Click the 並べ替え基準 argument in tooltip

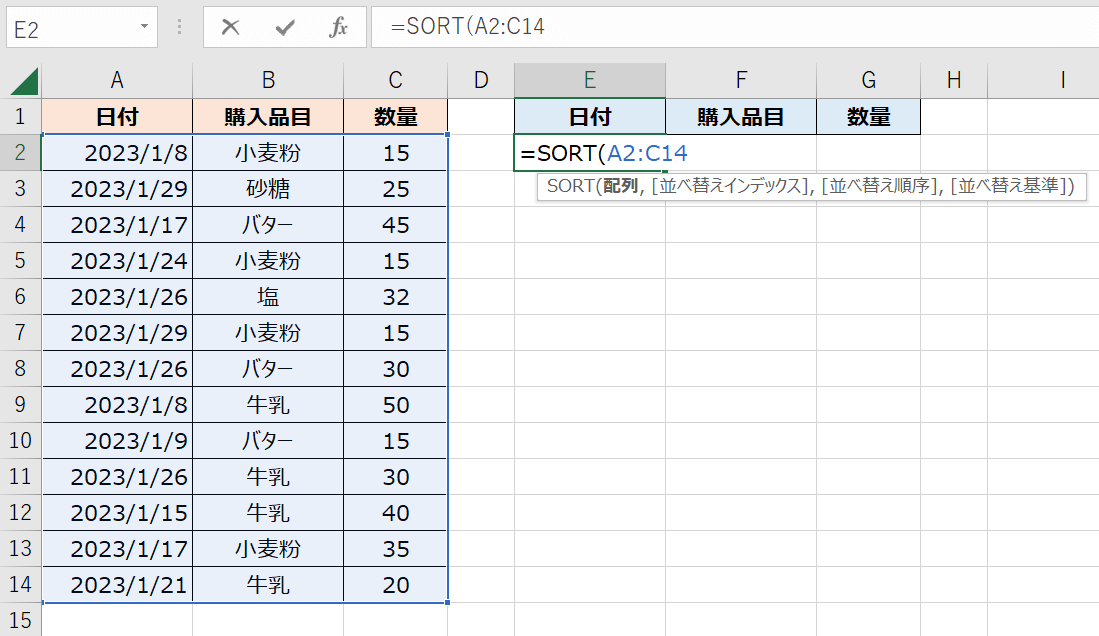coord(1012,186)
